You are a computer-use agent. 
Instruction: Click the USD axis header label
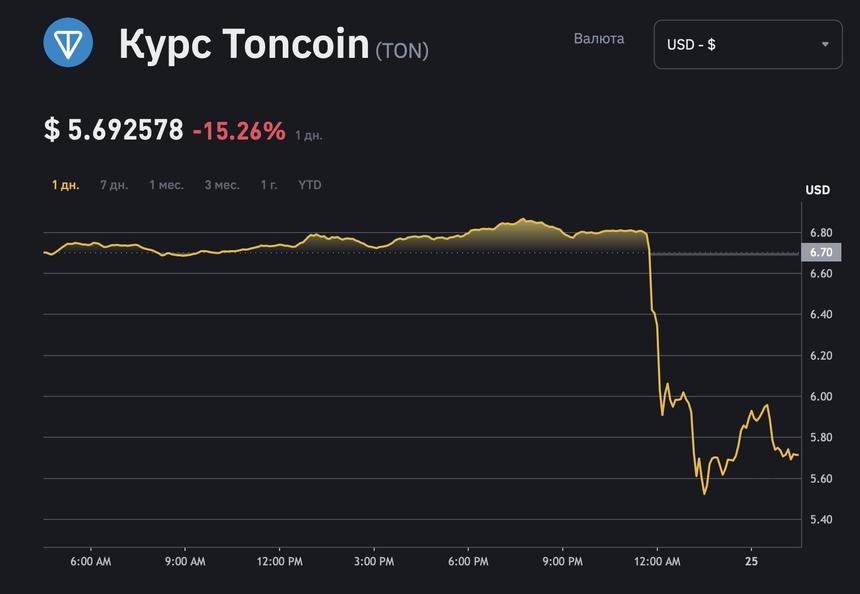[817, 190]
